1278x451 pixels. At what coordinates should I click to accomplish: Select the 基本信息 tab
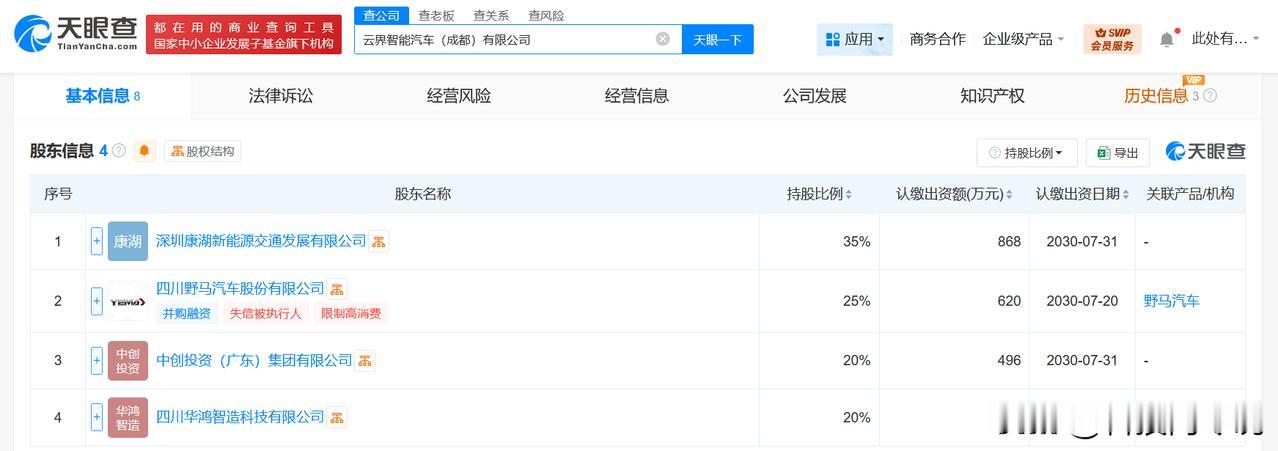tap(102, 96)
